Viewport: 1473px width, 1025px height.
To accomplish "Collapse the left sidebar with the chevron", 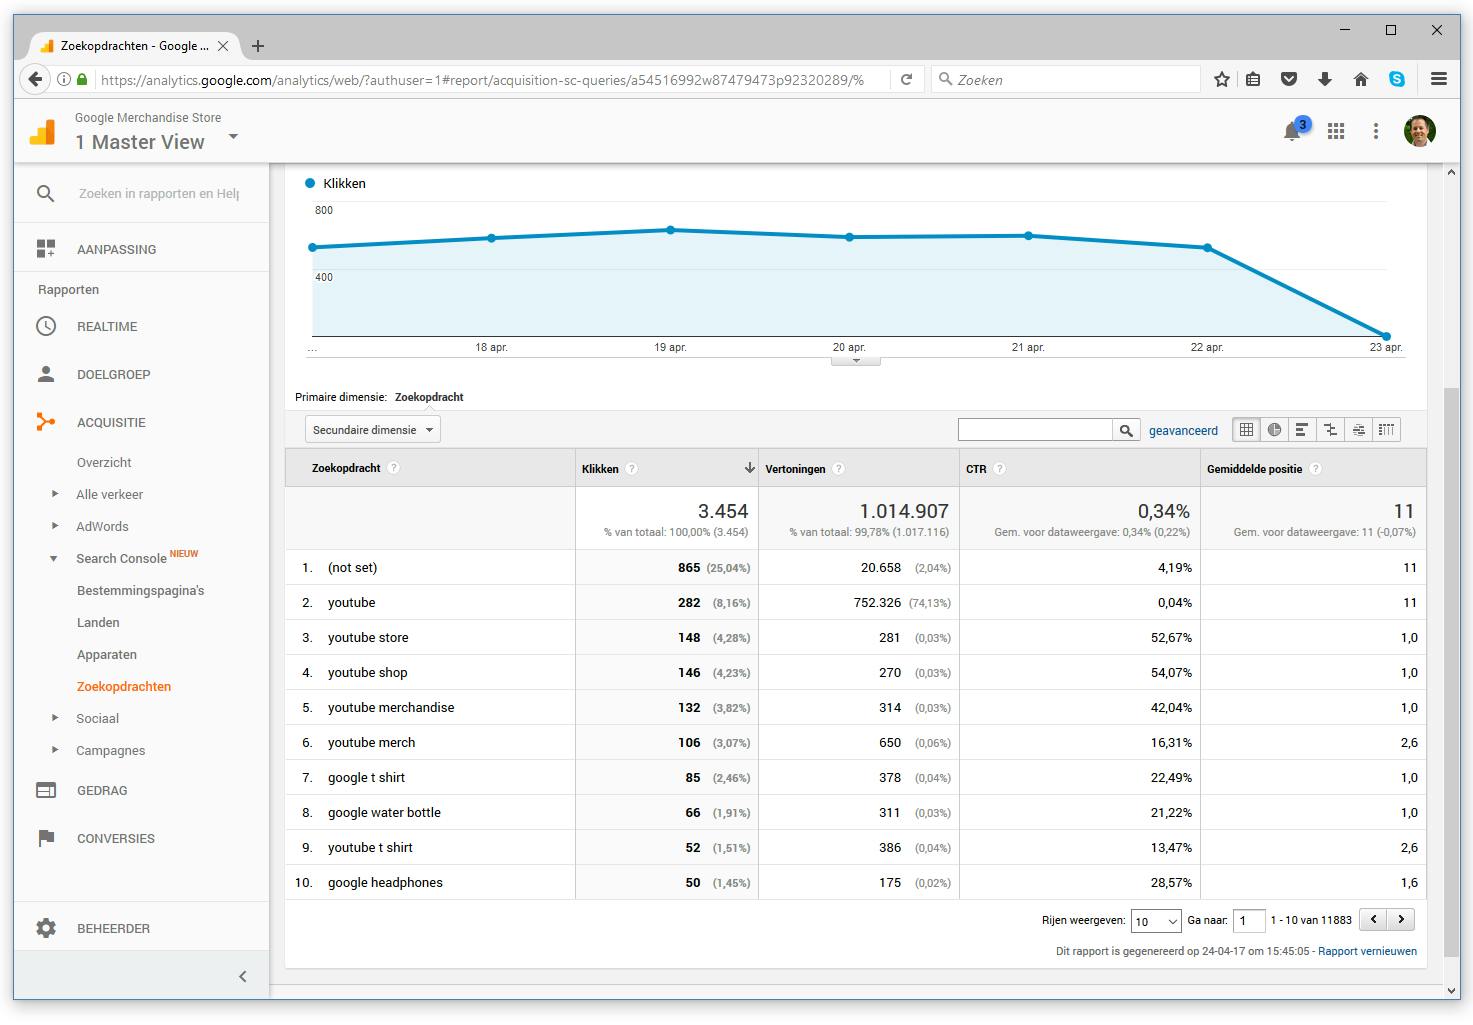I will [x=243, y=976].
